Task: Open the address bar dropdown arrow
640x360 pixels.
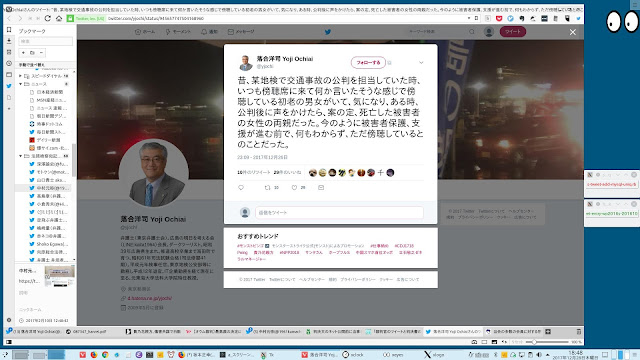Action: point(469,18)
